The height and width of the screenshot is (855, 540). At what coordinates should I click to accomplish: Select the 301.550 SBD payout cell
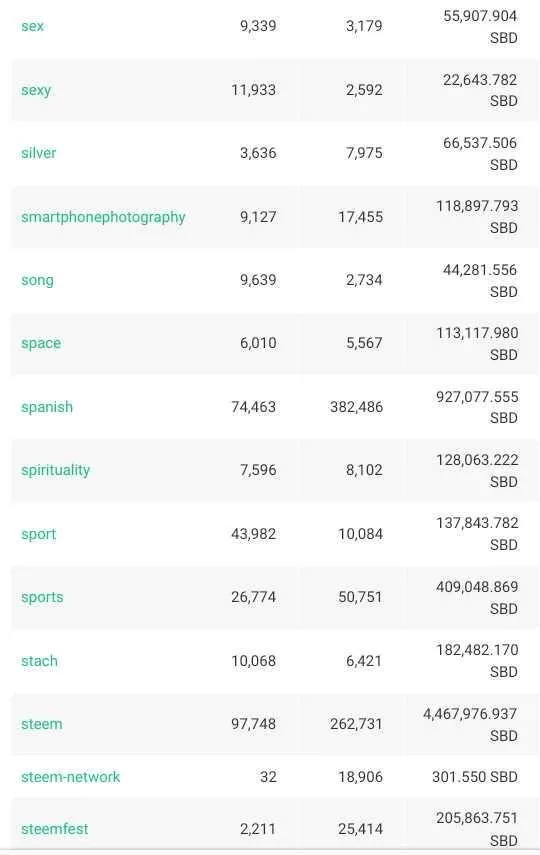pyautogui.click(x=475, y=777)
